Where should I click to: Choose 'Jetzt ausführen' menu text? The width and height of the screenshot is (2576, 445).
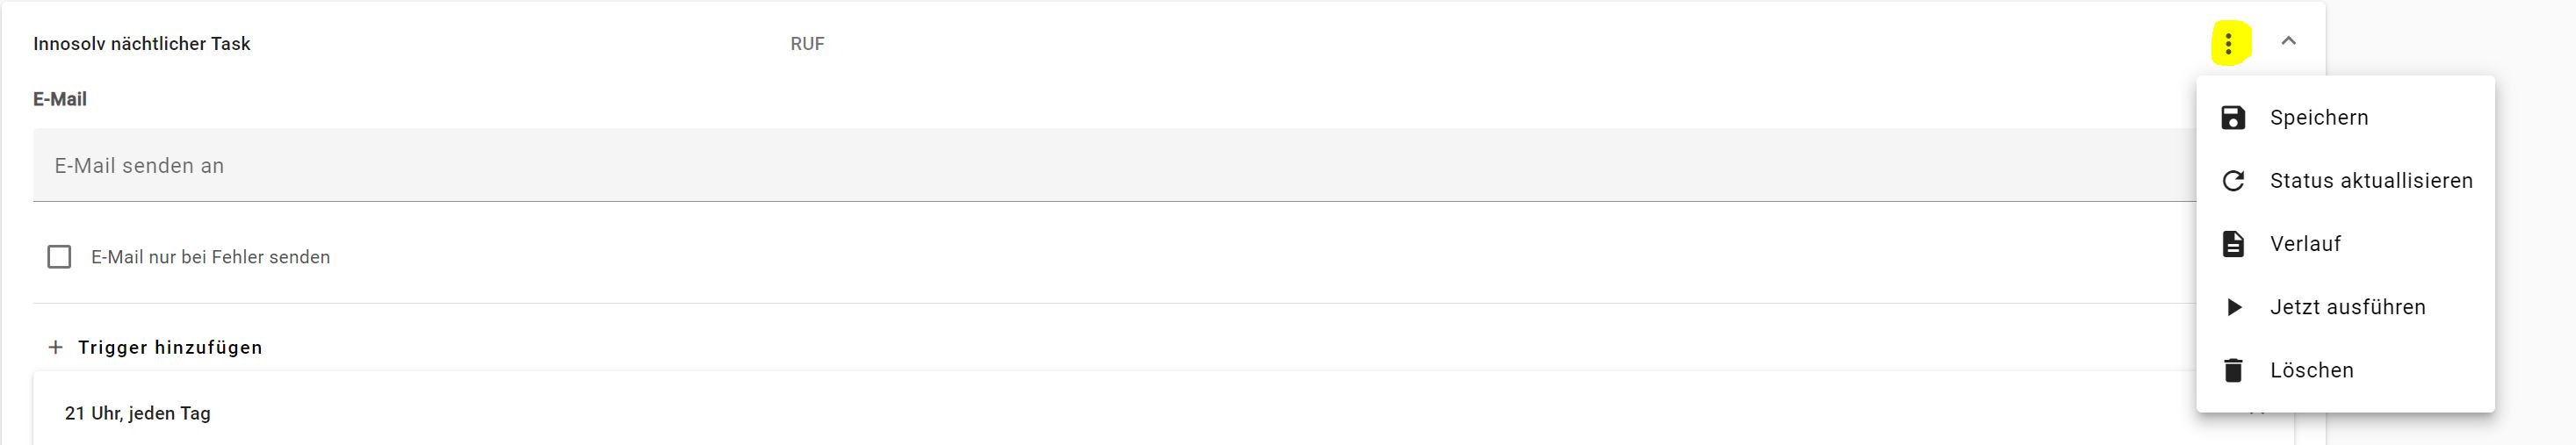[2347, 307]
